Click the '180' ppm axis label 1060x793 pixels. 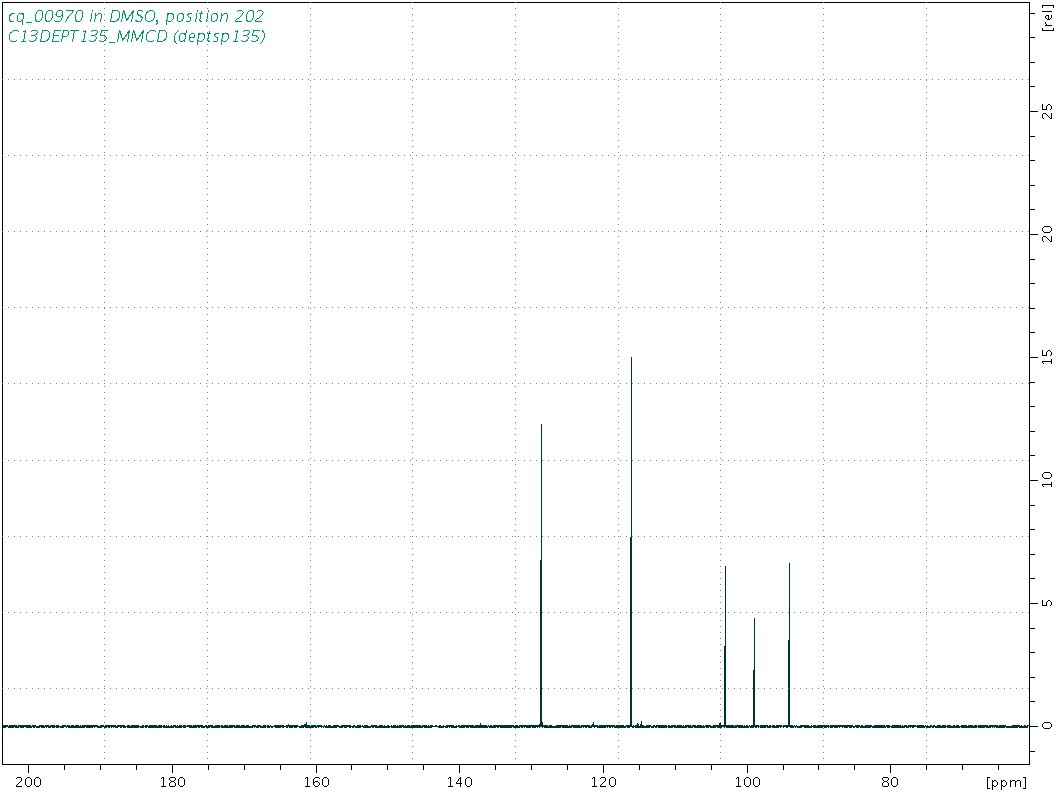172,782
